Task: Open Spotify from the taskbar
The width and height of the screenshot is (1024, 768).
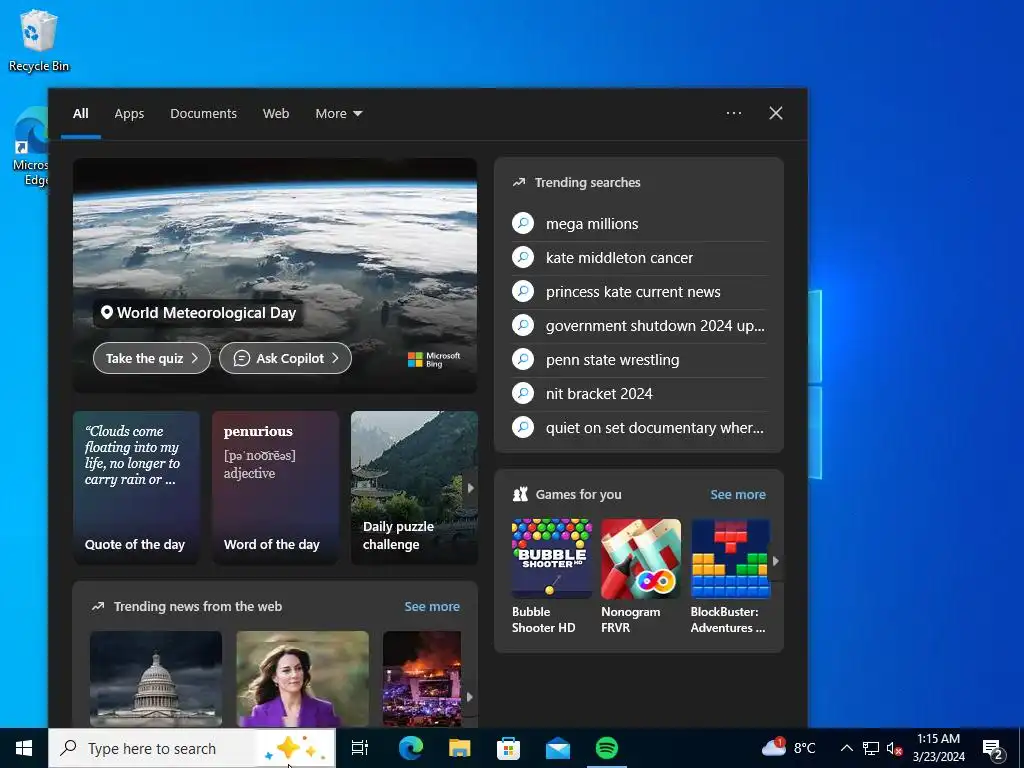Action: tap(607, 748)
